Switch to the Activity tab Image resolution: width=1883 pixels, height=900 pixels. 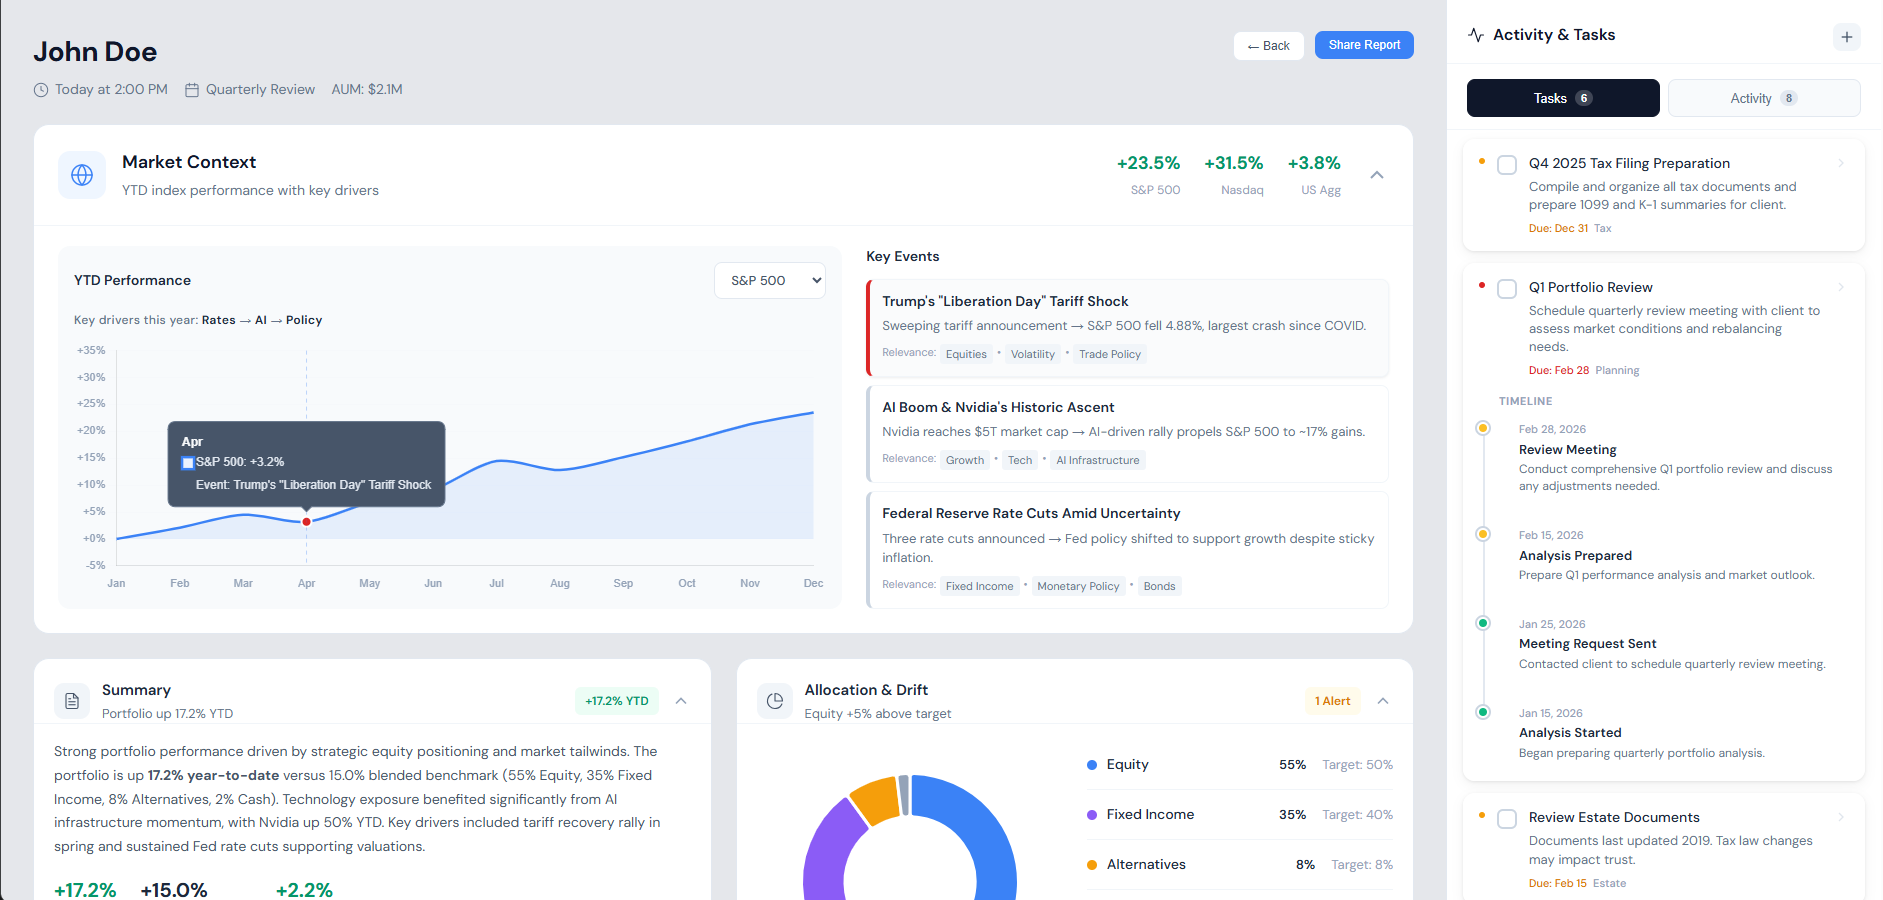click(1763, 98)
